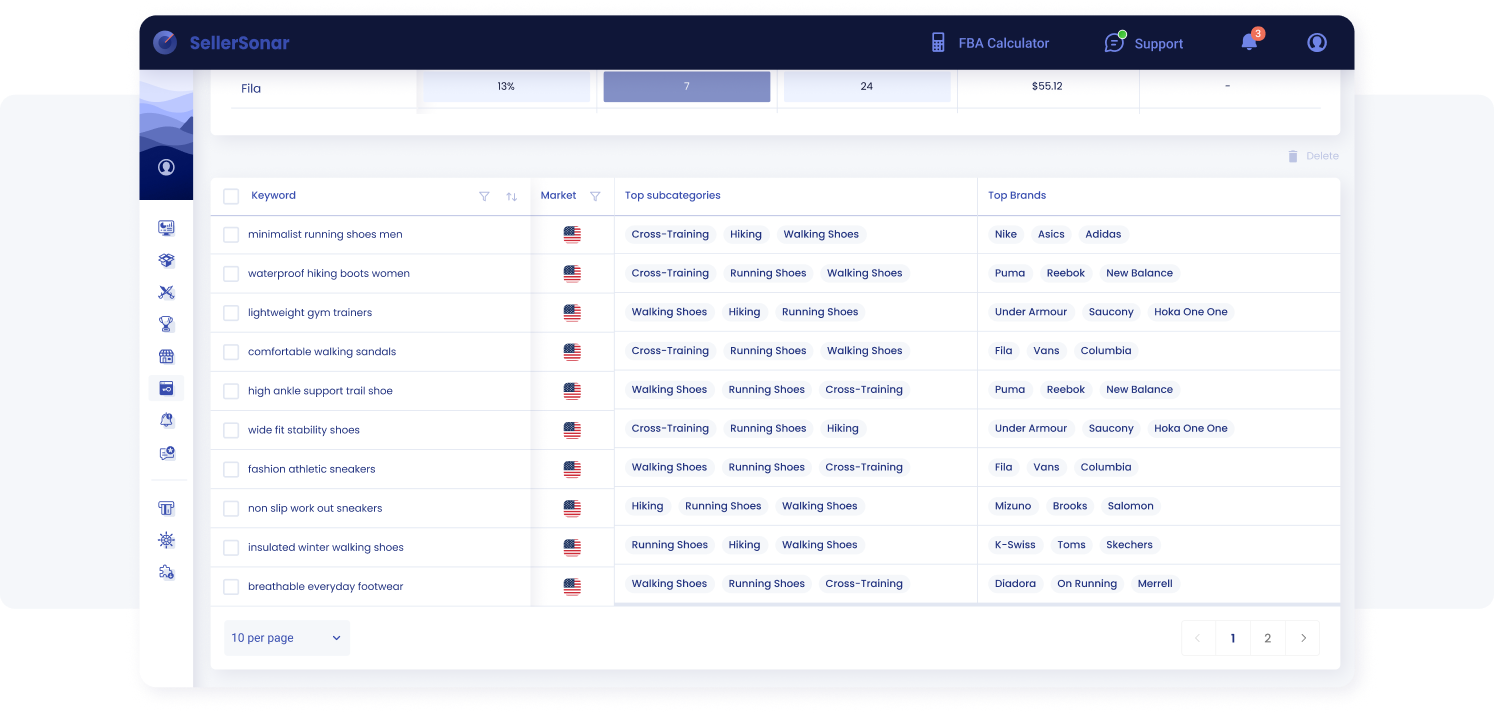Screen dimensions: 1494x713
Task: Open the dashboard monitor icon in sidebar
Action: pos(166,228)
